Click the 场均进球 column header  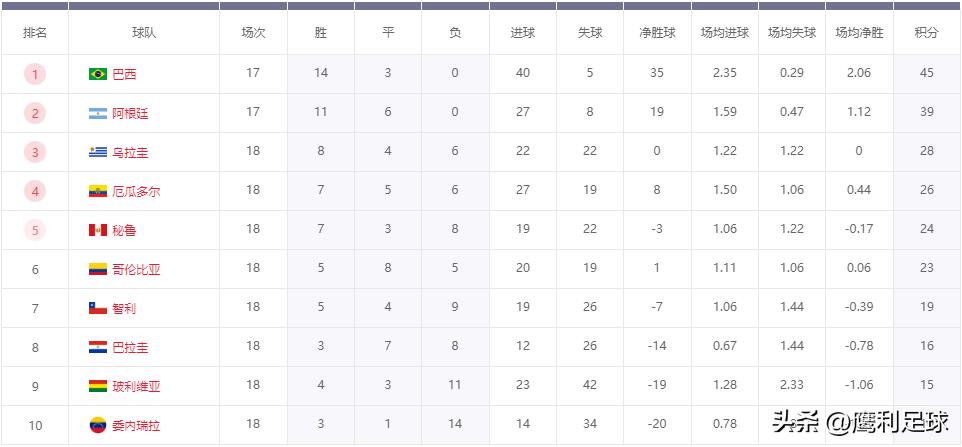tap(725, 33)
